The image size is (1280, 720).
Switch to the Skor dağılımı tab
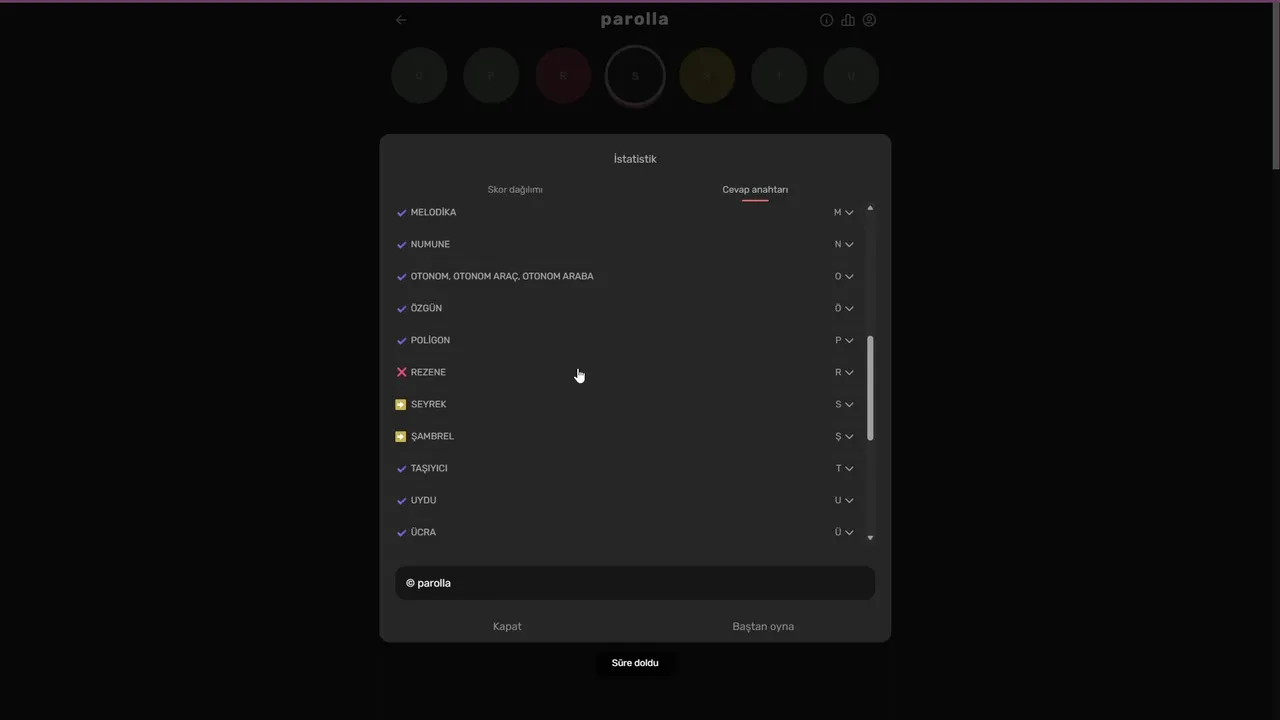[515, 189]
